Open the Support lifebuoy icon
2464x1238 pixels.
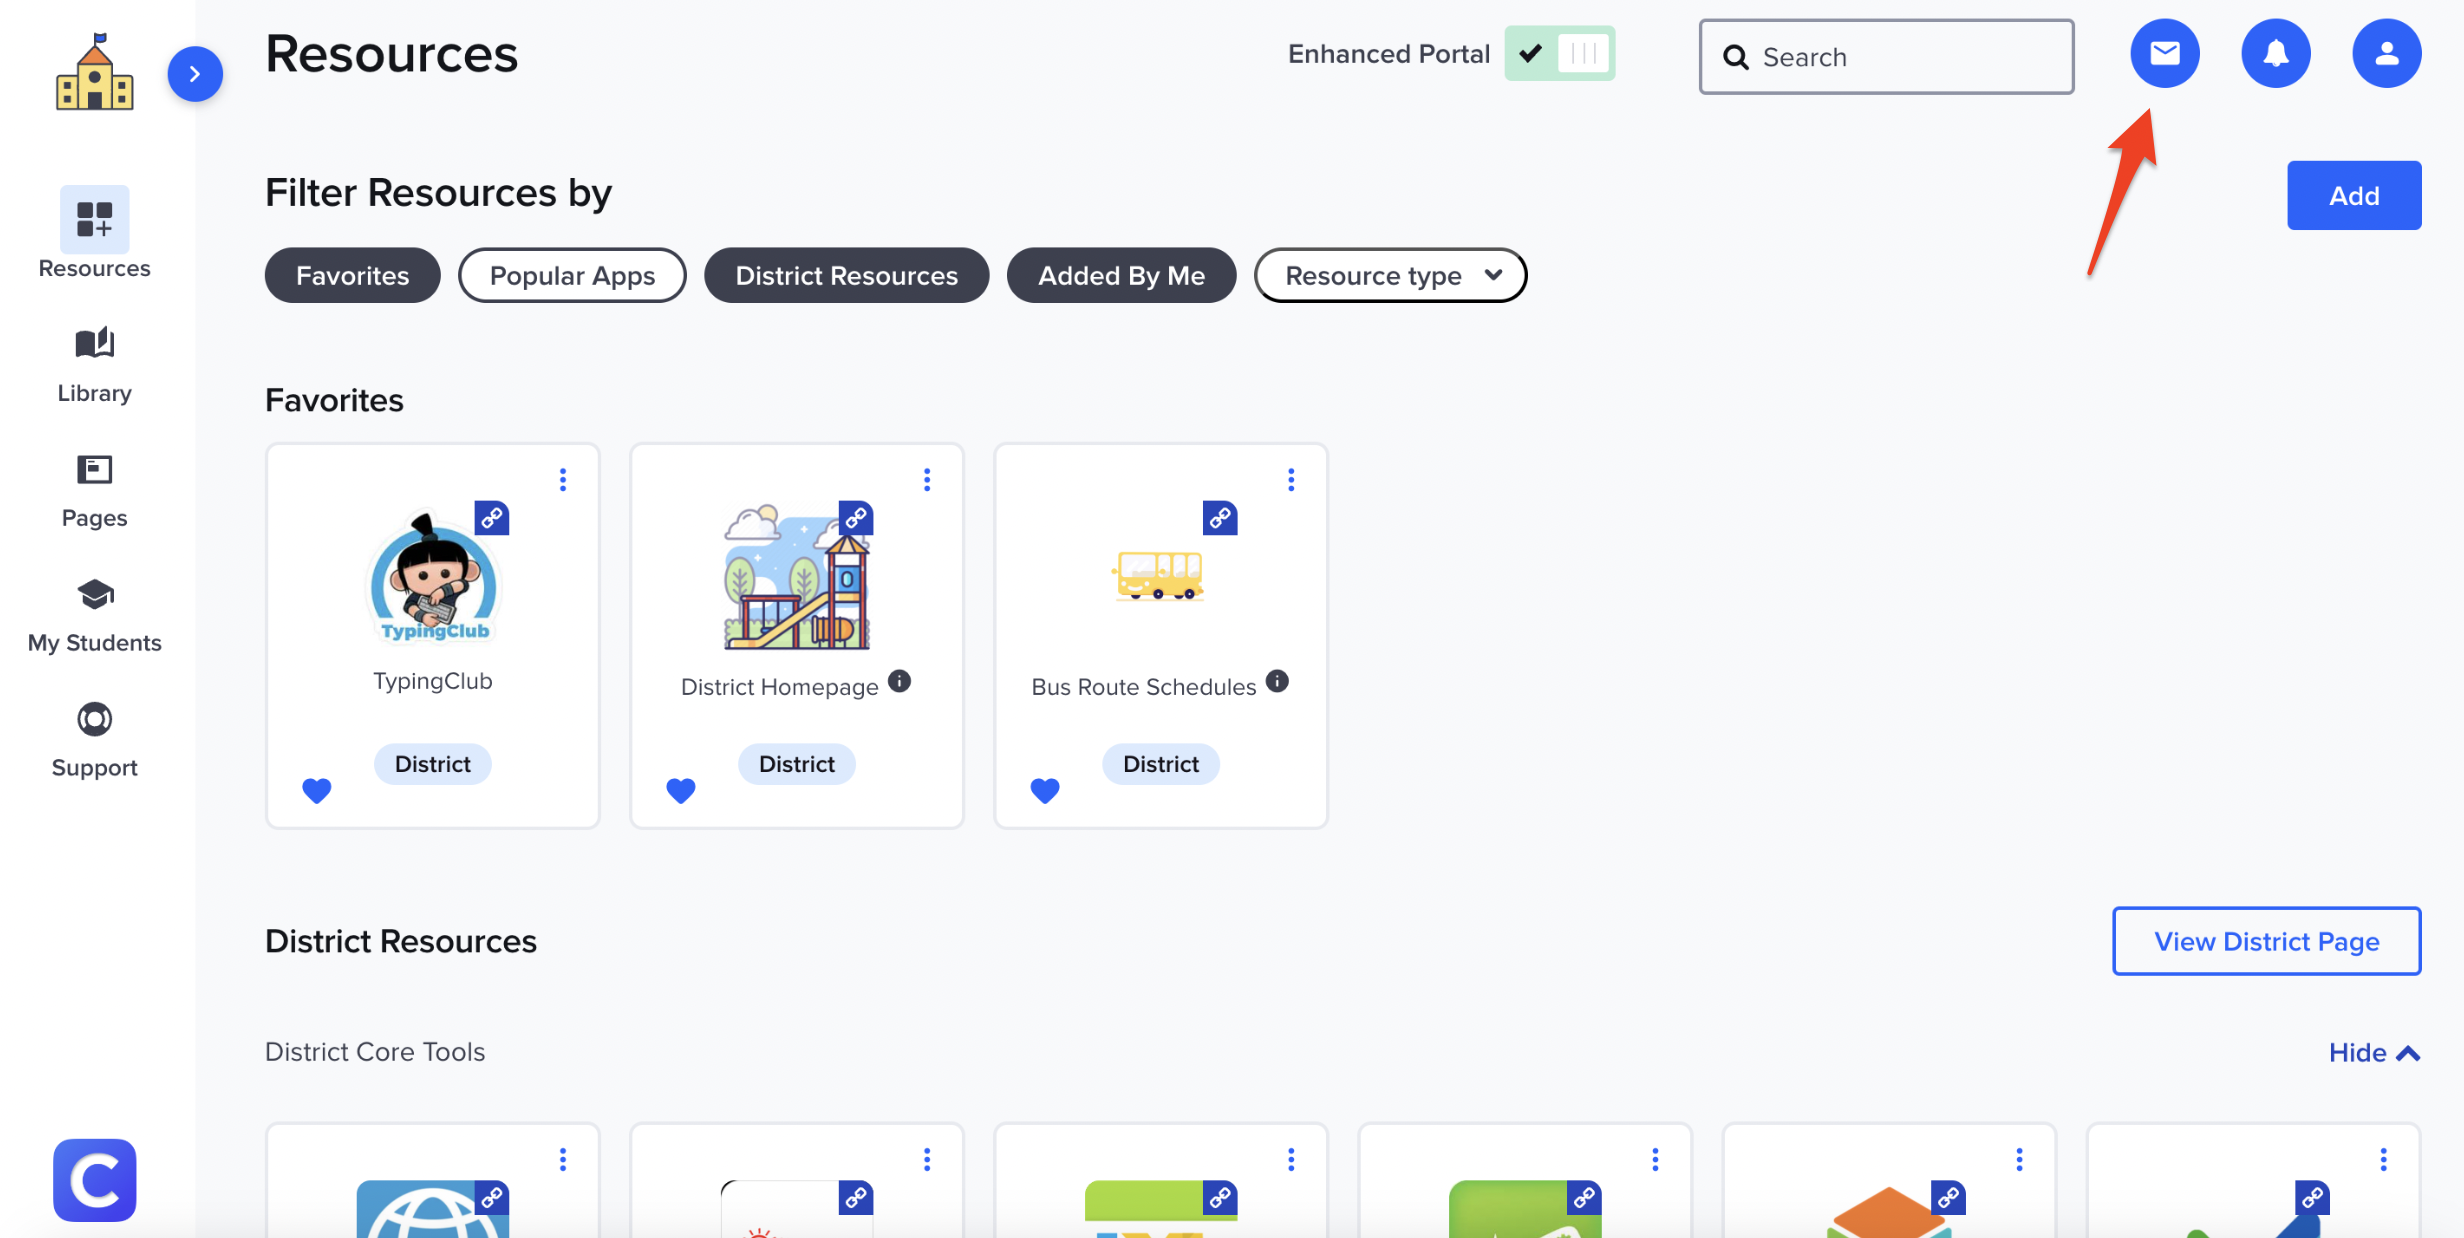(94, 720)
